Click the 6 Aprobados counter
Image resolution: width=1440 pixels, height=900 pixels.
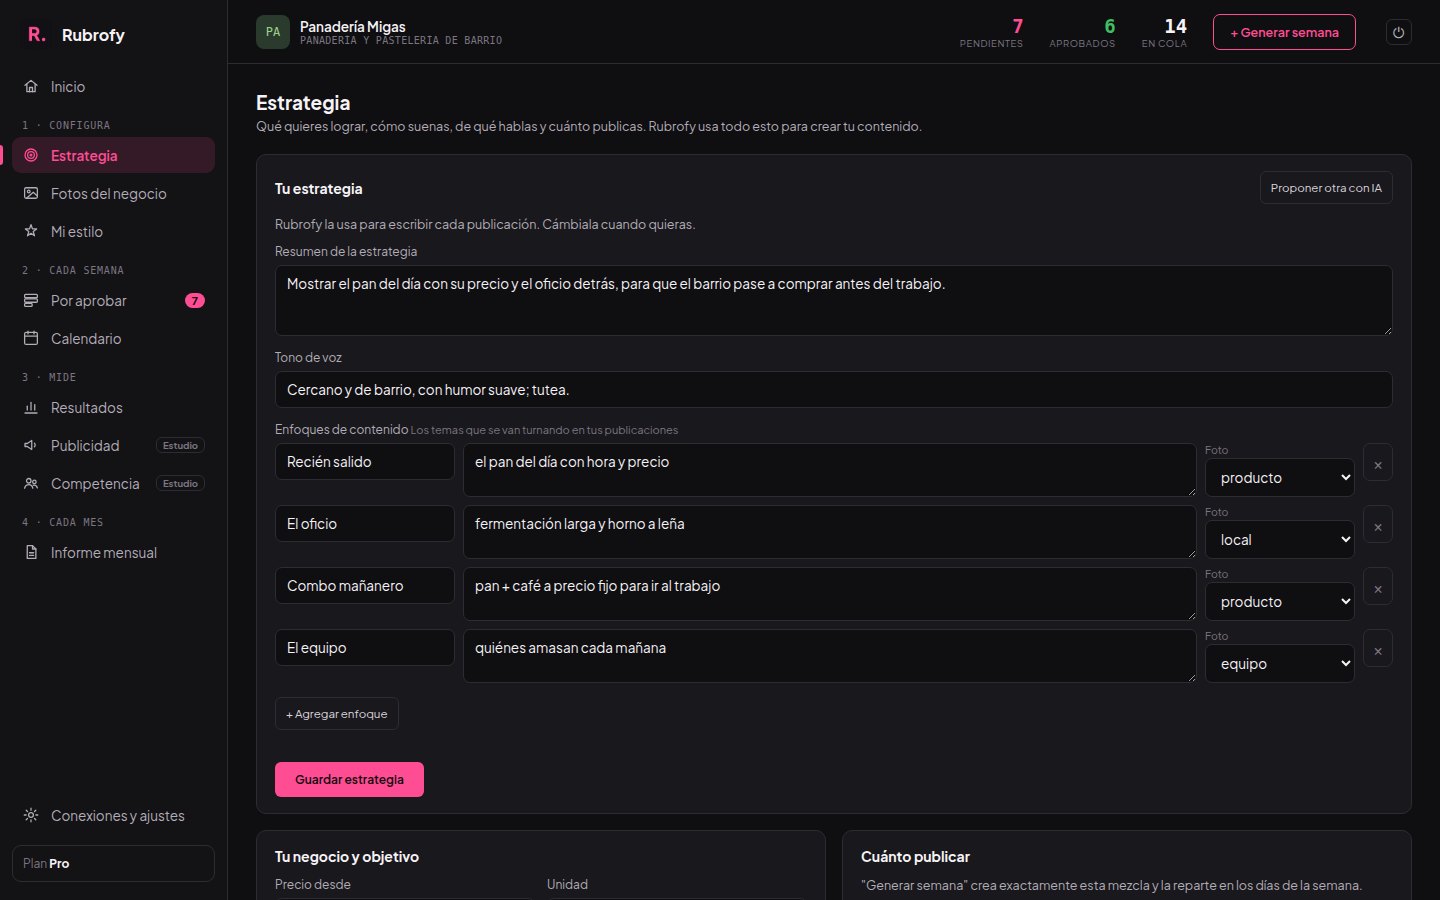point(1082,32)
